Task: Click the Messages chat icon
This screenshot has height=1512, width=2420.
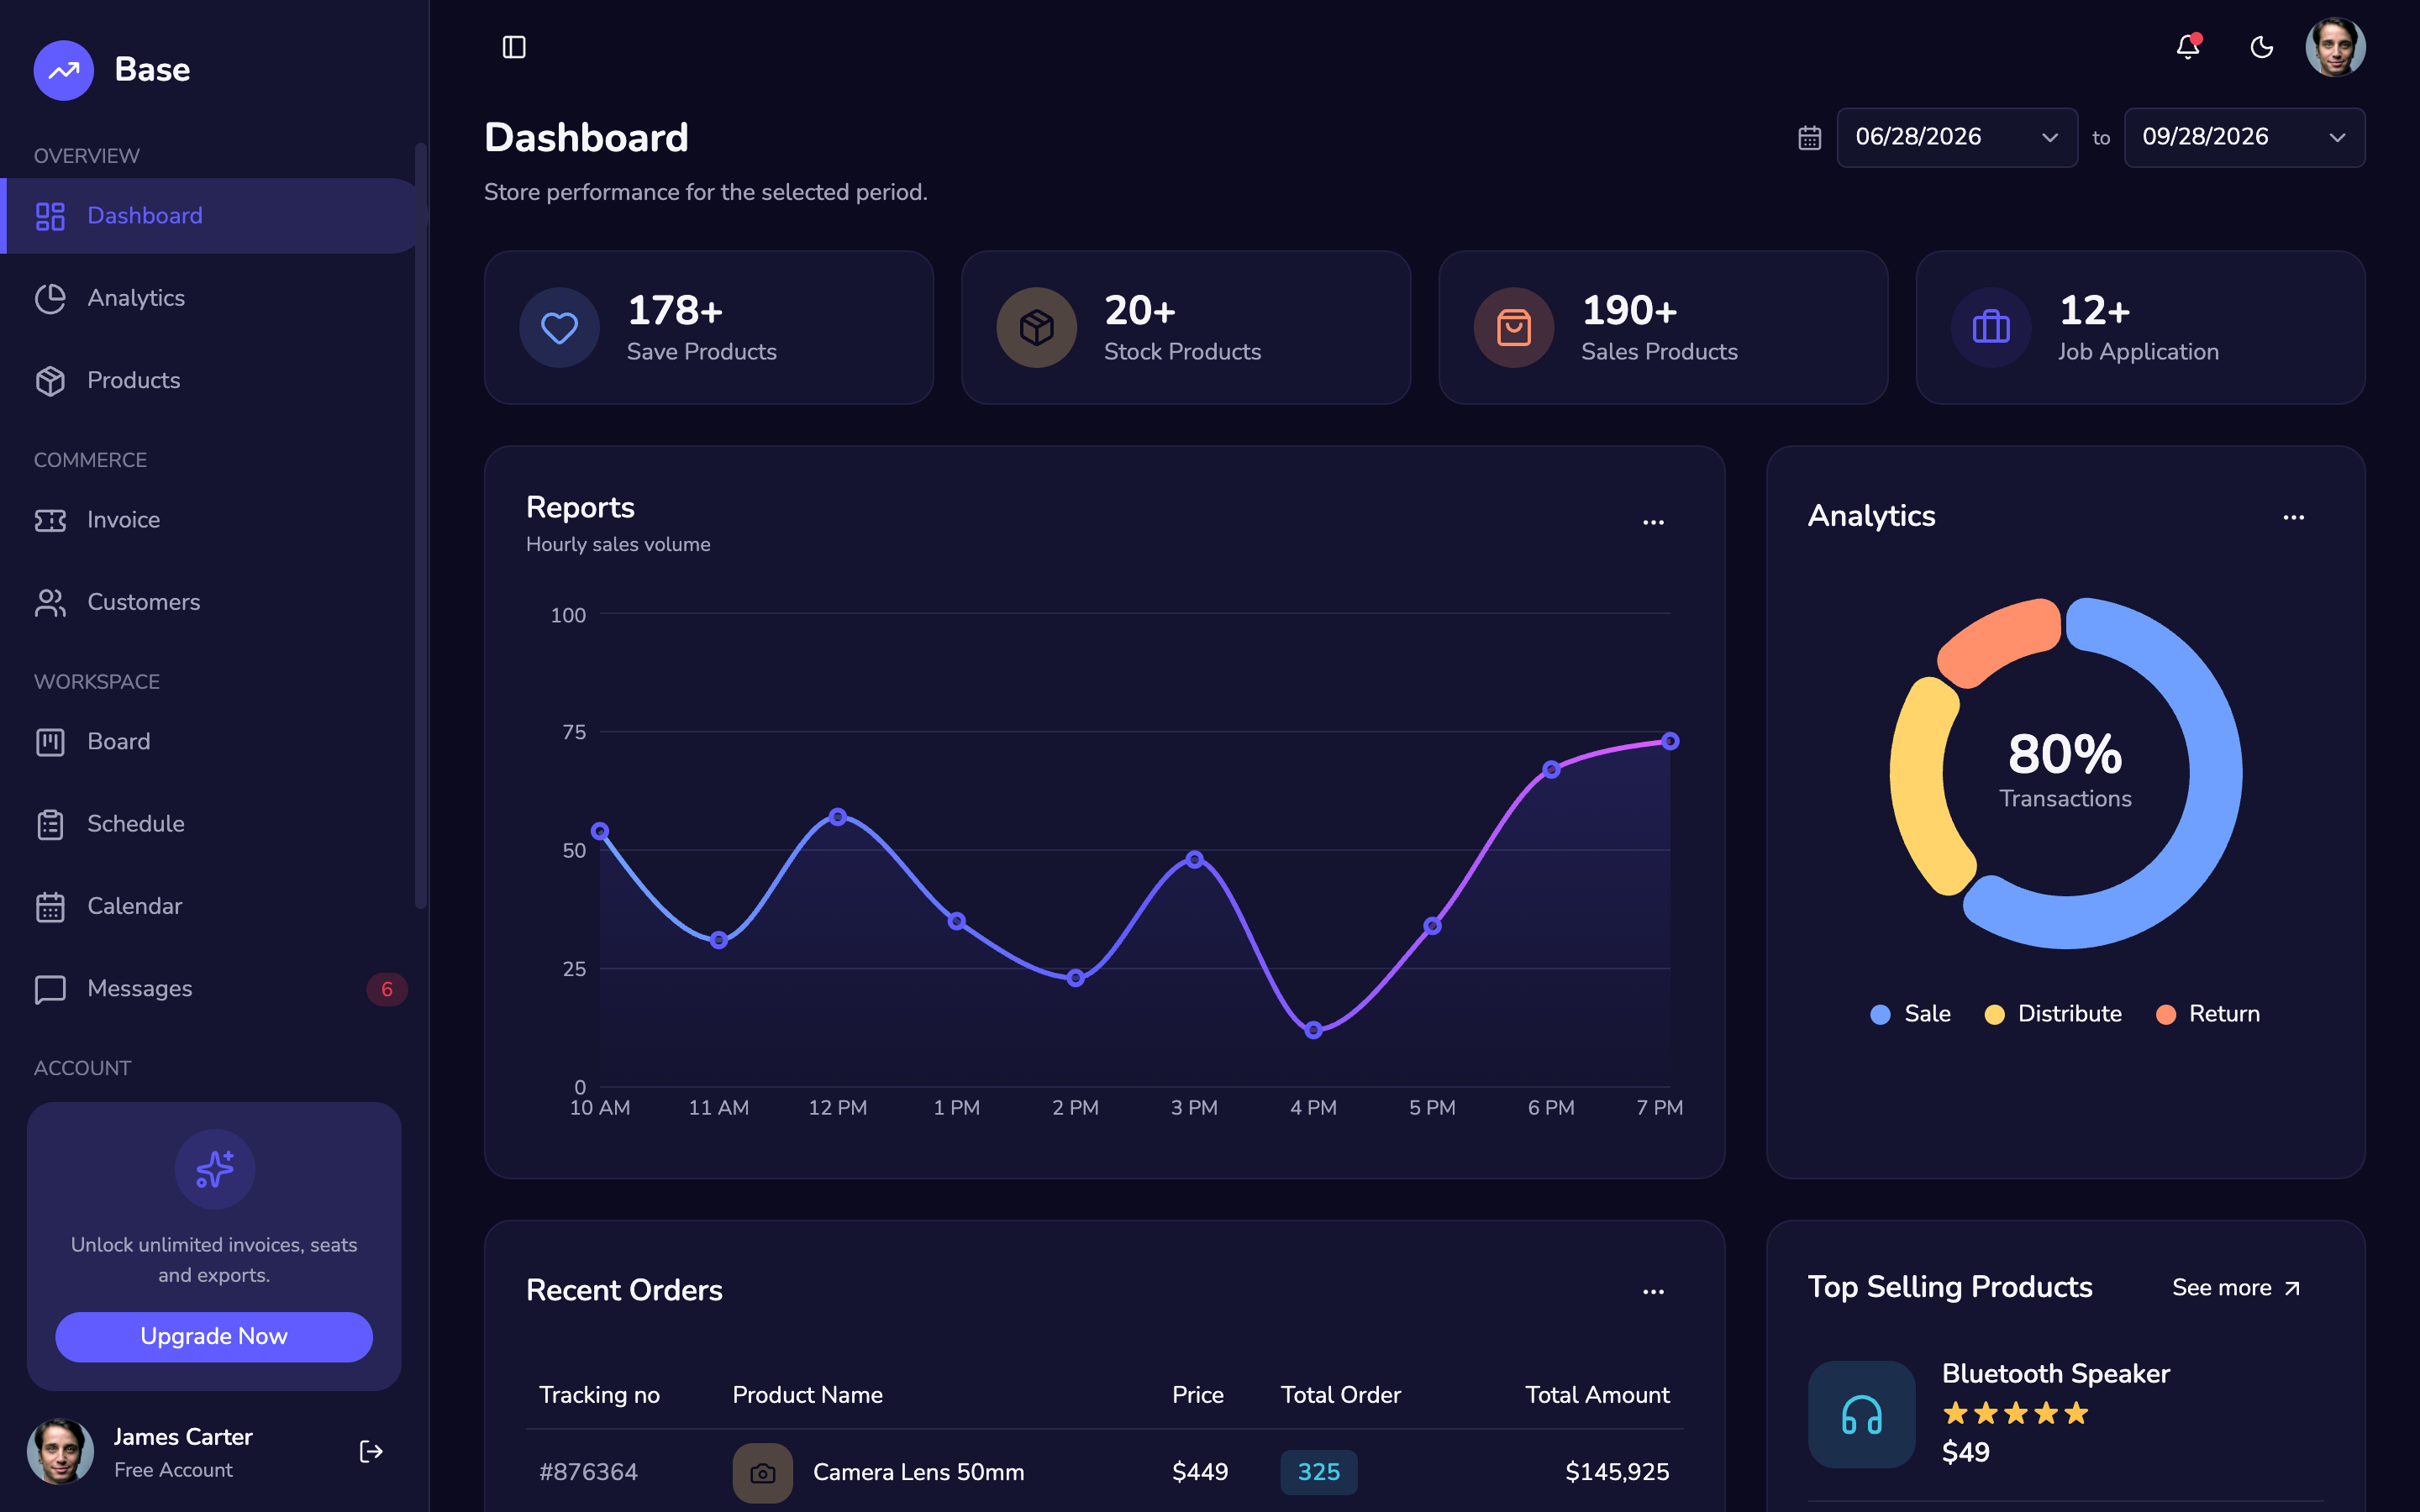Action: pos(50,989)
